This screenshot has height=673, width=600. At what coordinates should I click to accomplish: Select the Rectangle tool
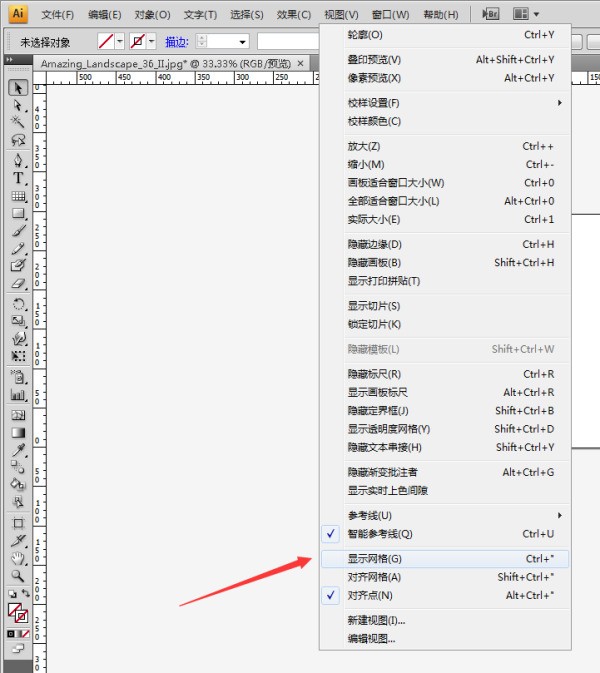(18, 213)
